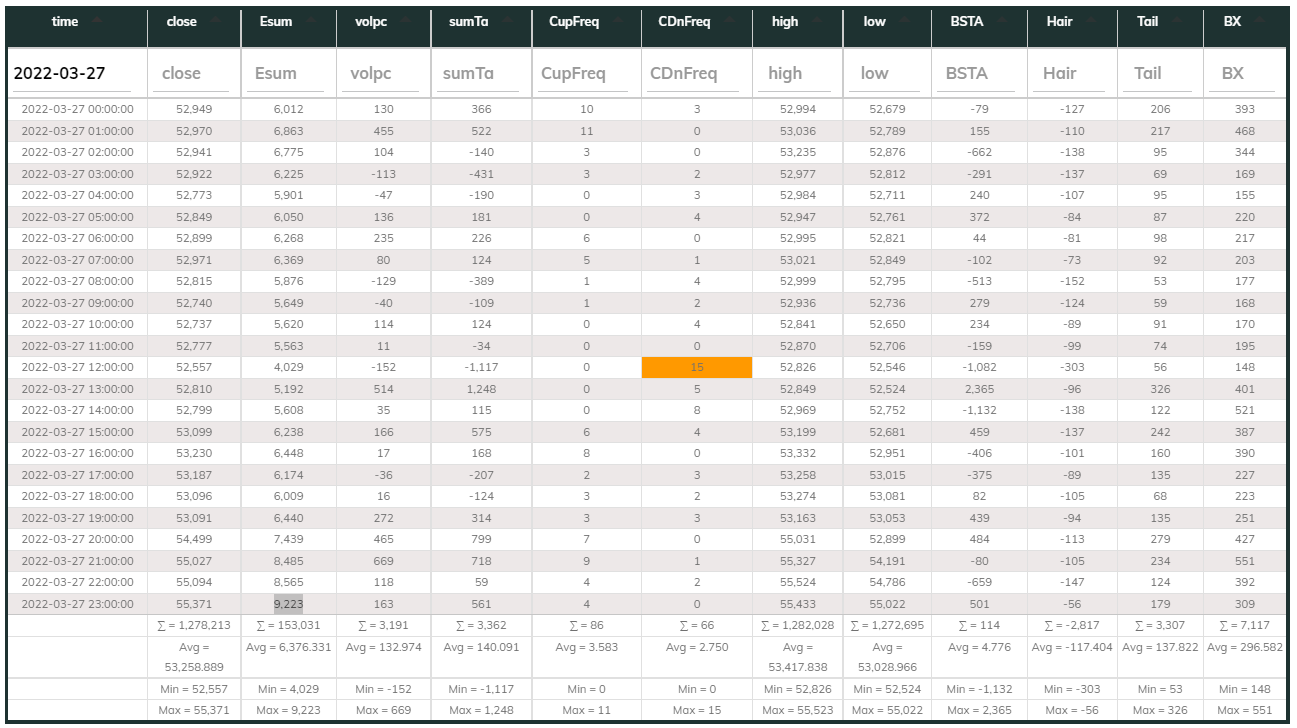
Task: Click the sumTa column sort arrow
Action: click(x=507, y=20)
